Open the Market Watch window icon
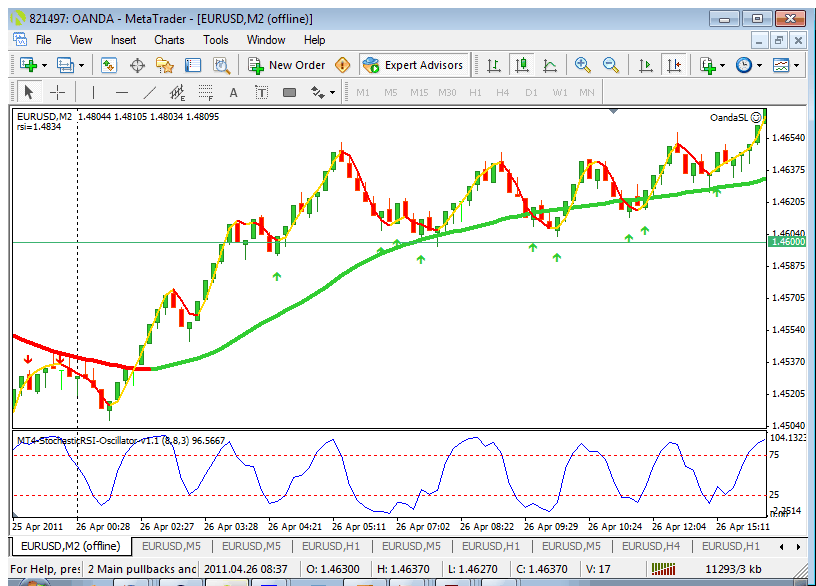The width and height of the screenshot is (816, 586). coord(109,65)
